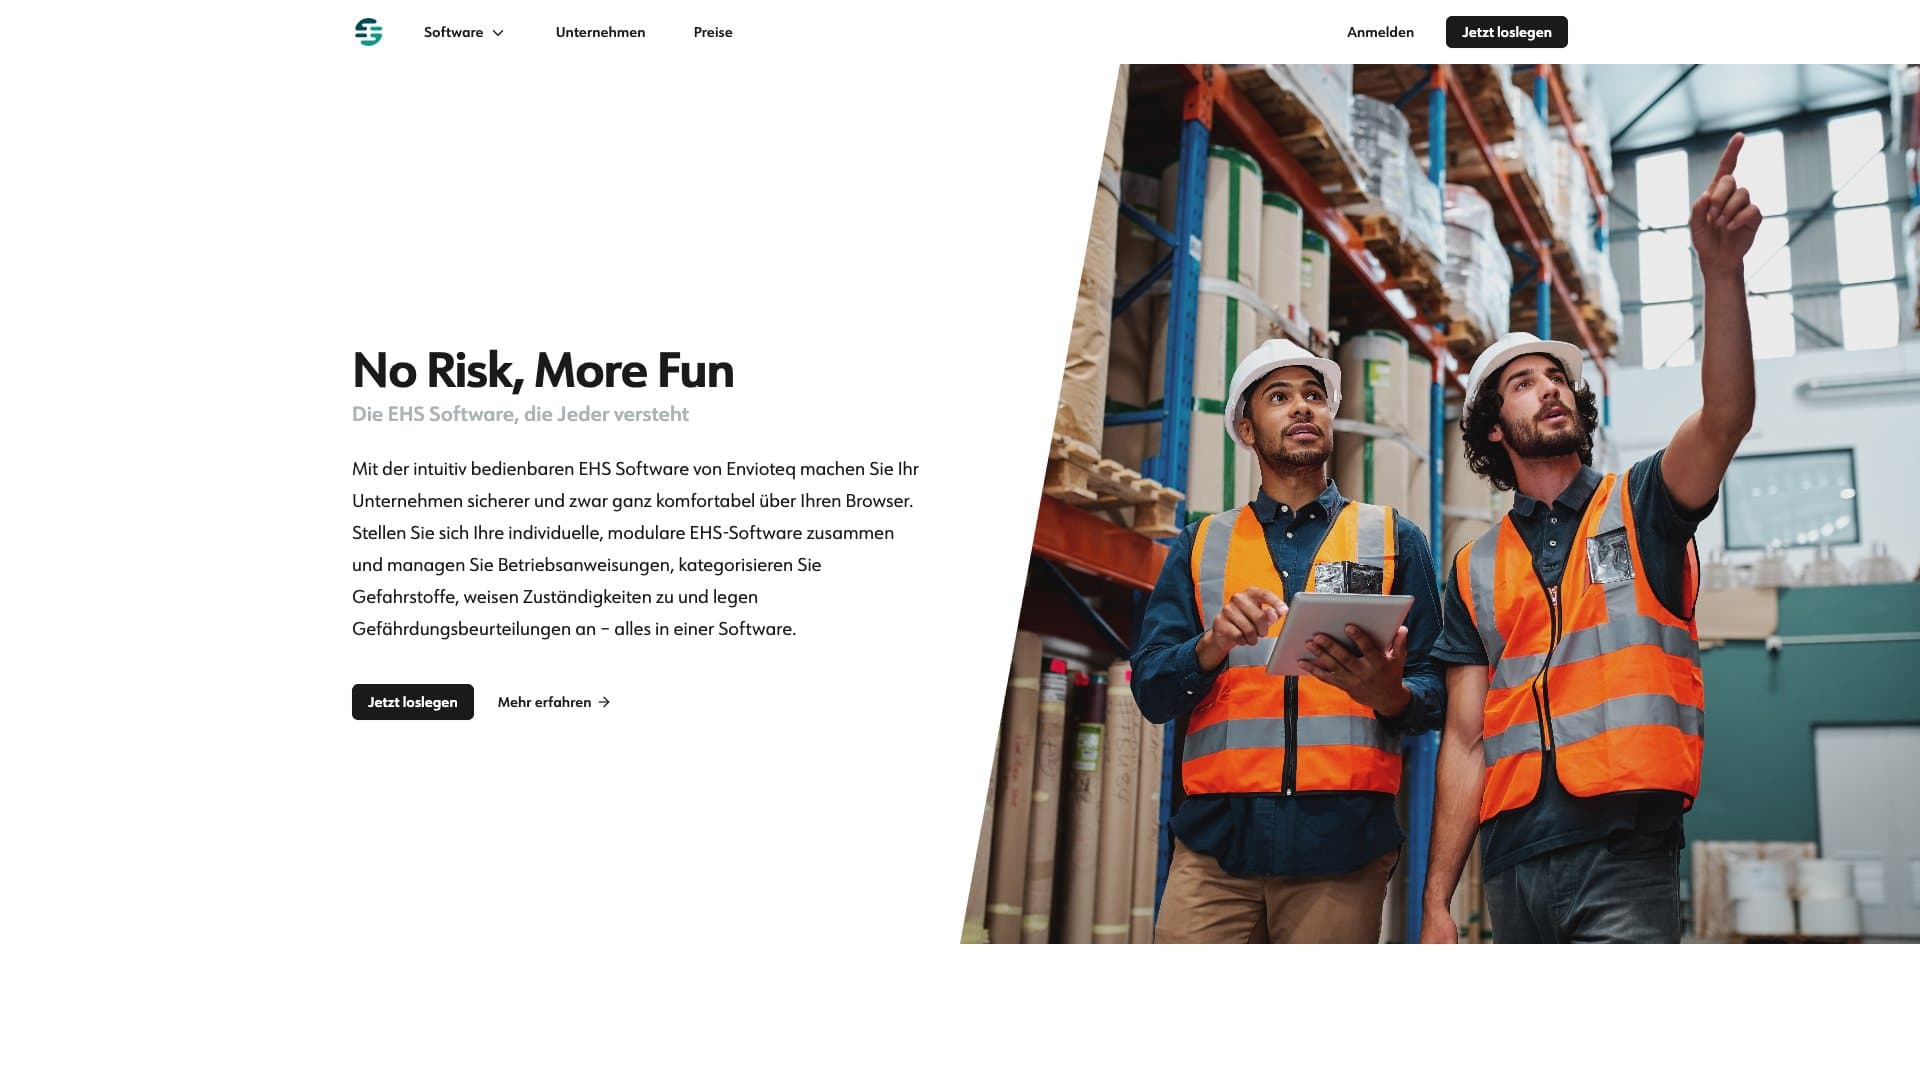Select the No Risk, More Fun headline
The width and height of the screenshot is (1920, 1080).
(x=542, y=370)
